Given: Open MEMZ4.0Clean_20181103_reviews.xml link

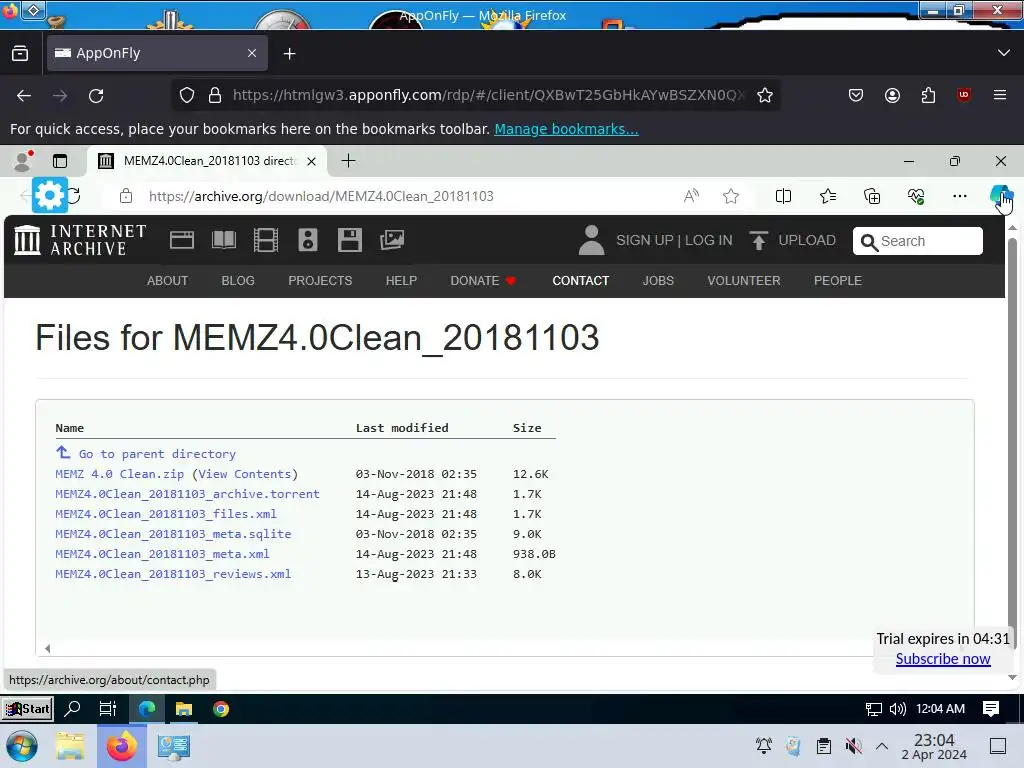Looking at the screenshot, I should [x=173, y=574].
